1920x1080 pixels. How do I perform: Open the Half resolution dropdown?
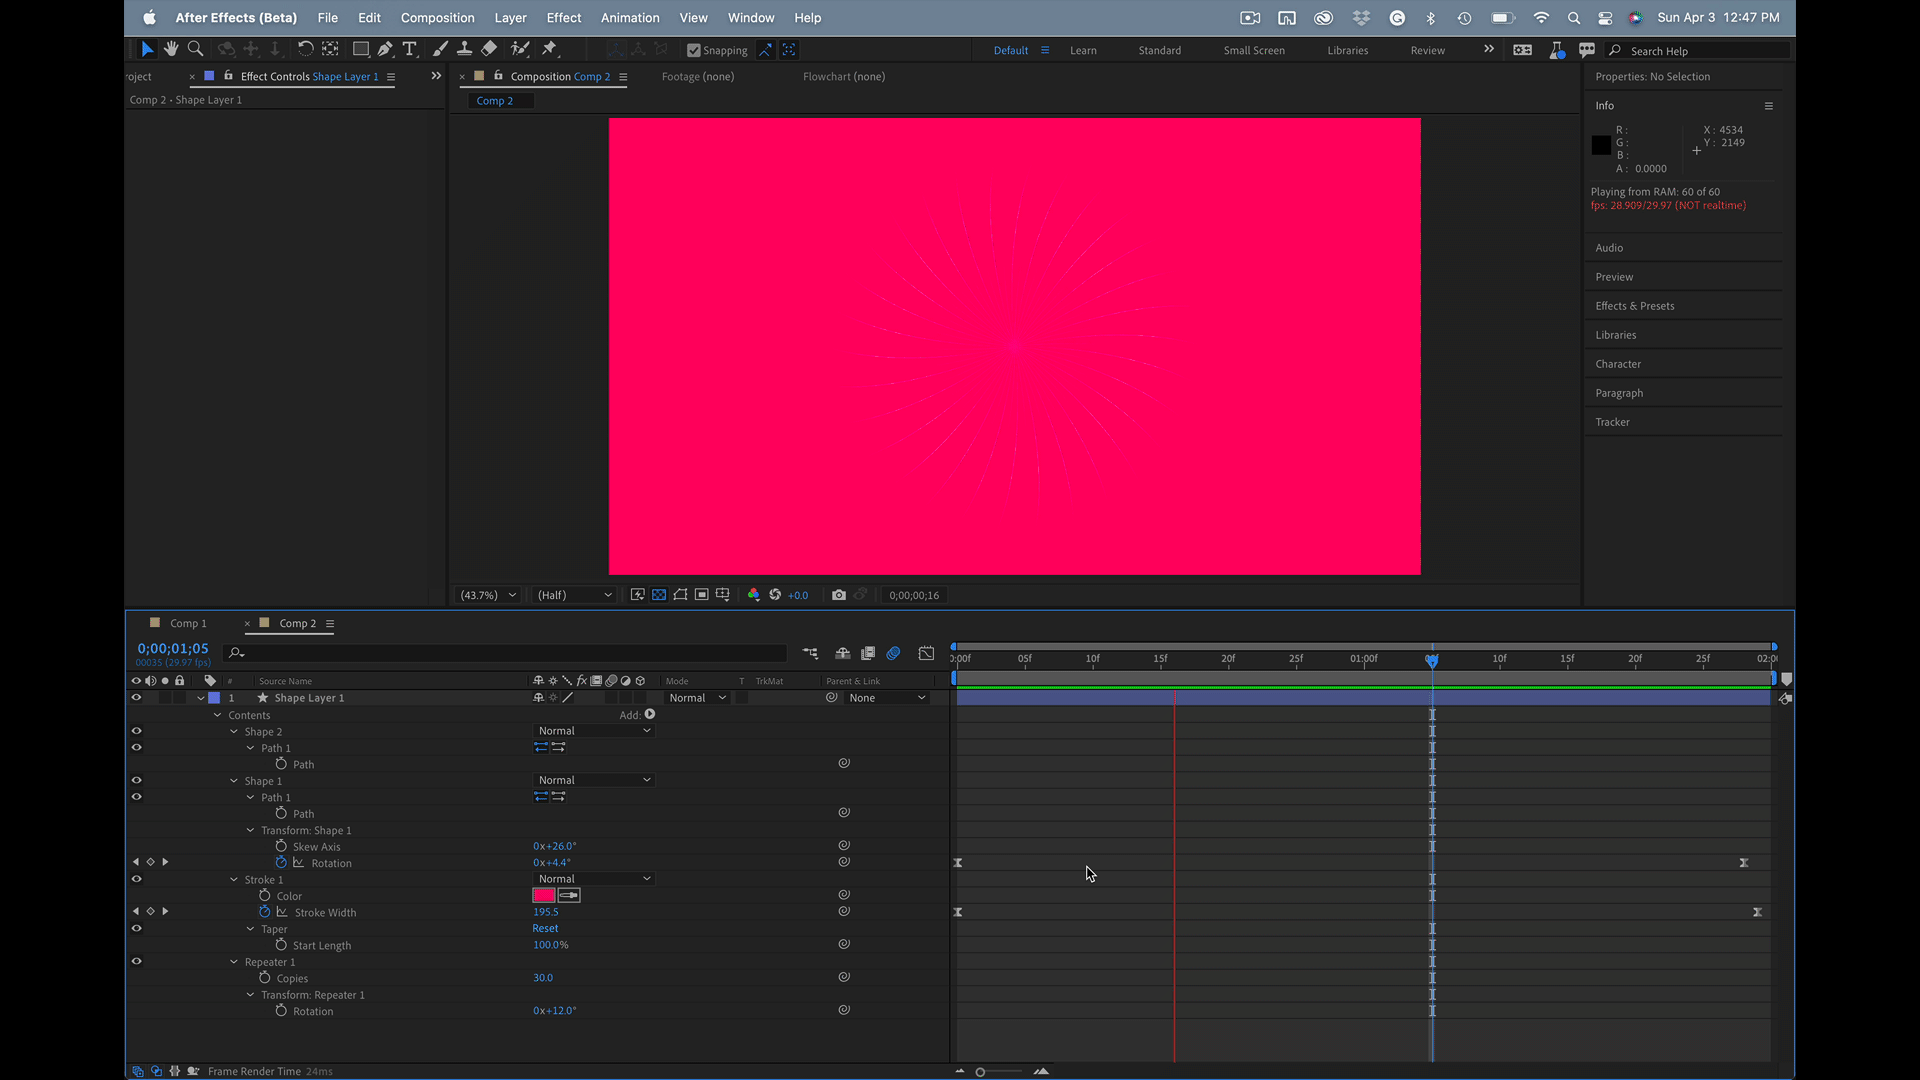(574, 595)
